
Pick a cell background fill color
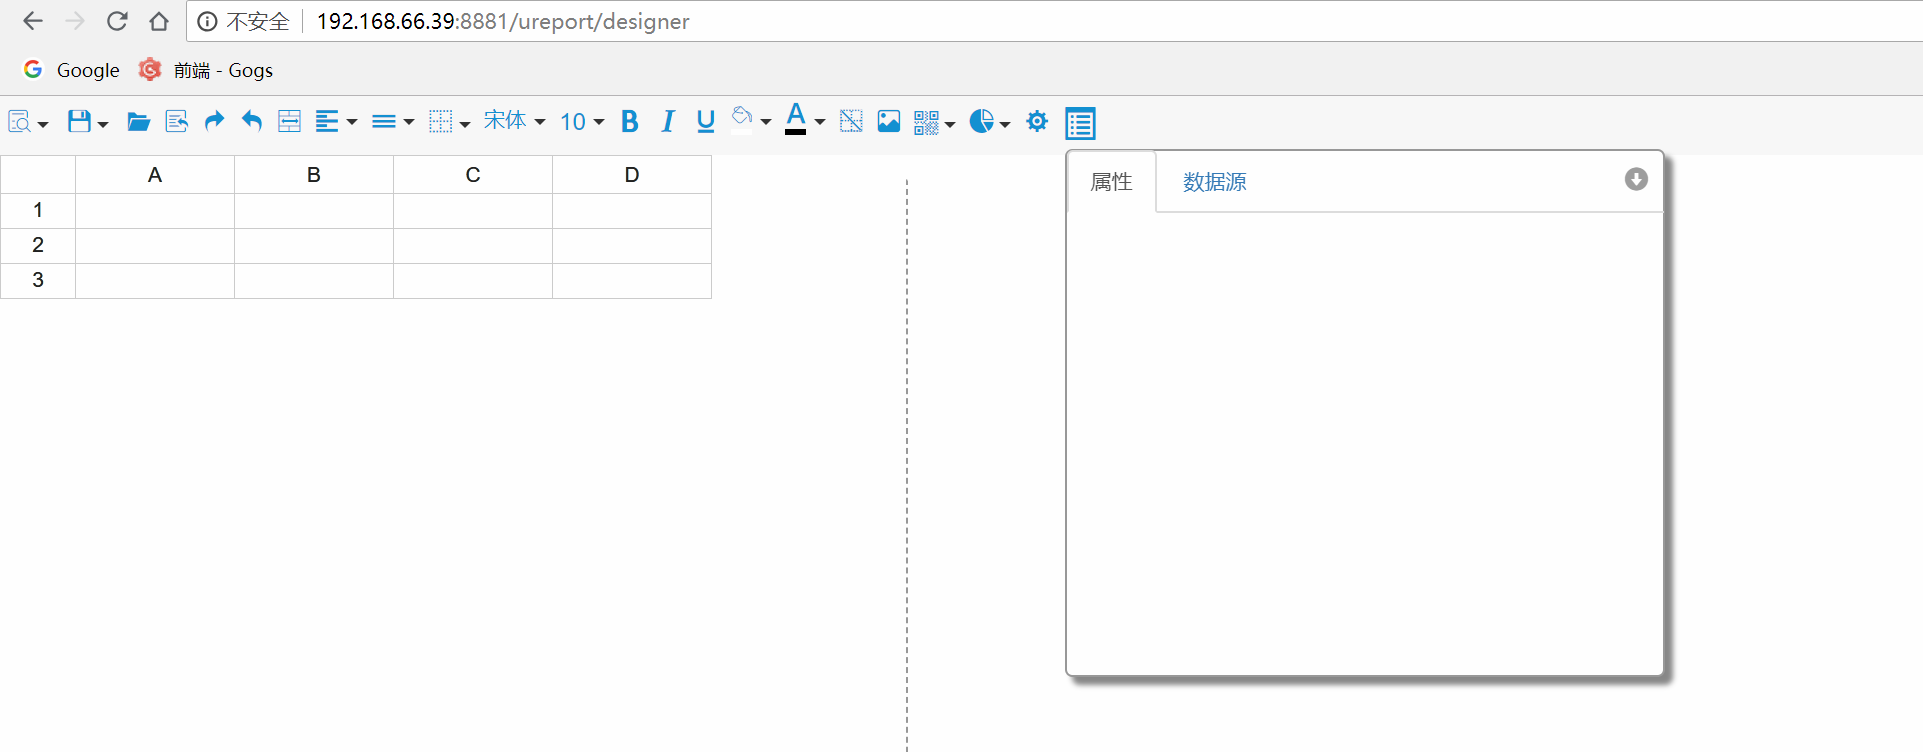point(751,121)
